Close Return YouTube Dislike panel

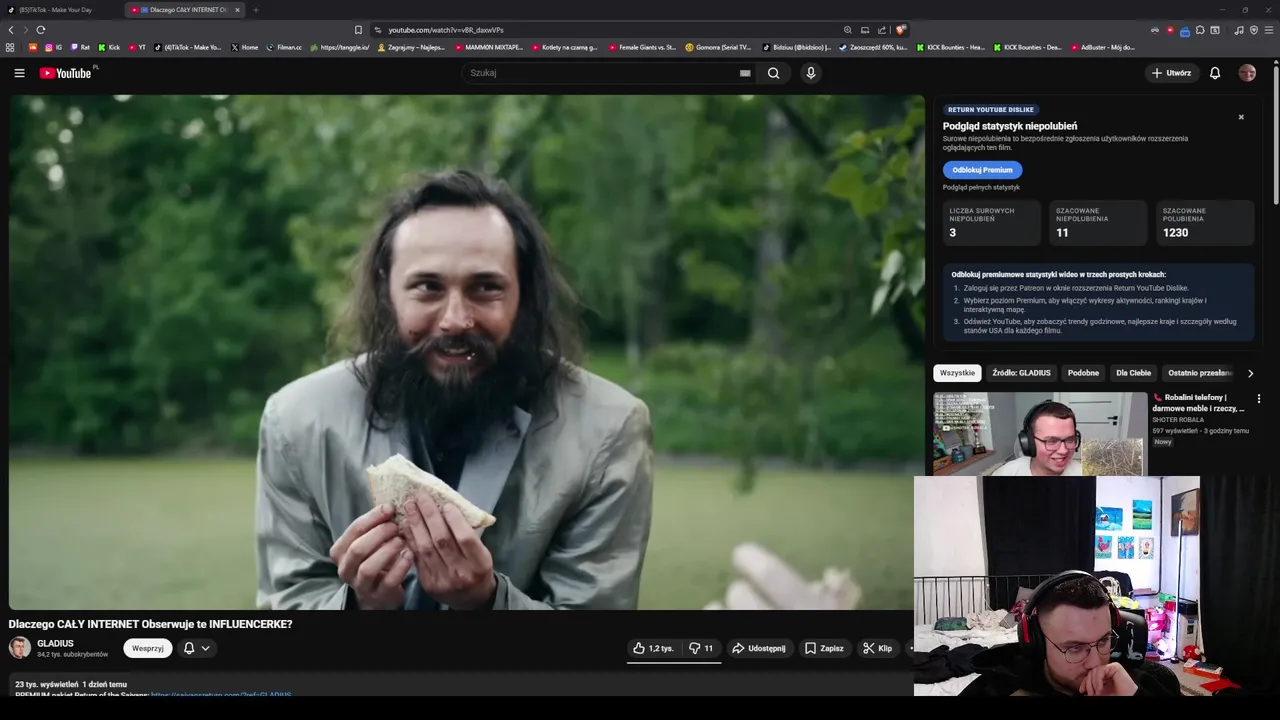point(1241,117)
